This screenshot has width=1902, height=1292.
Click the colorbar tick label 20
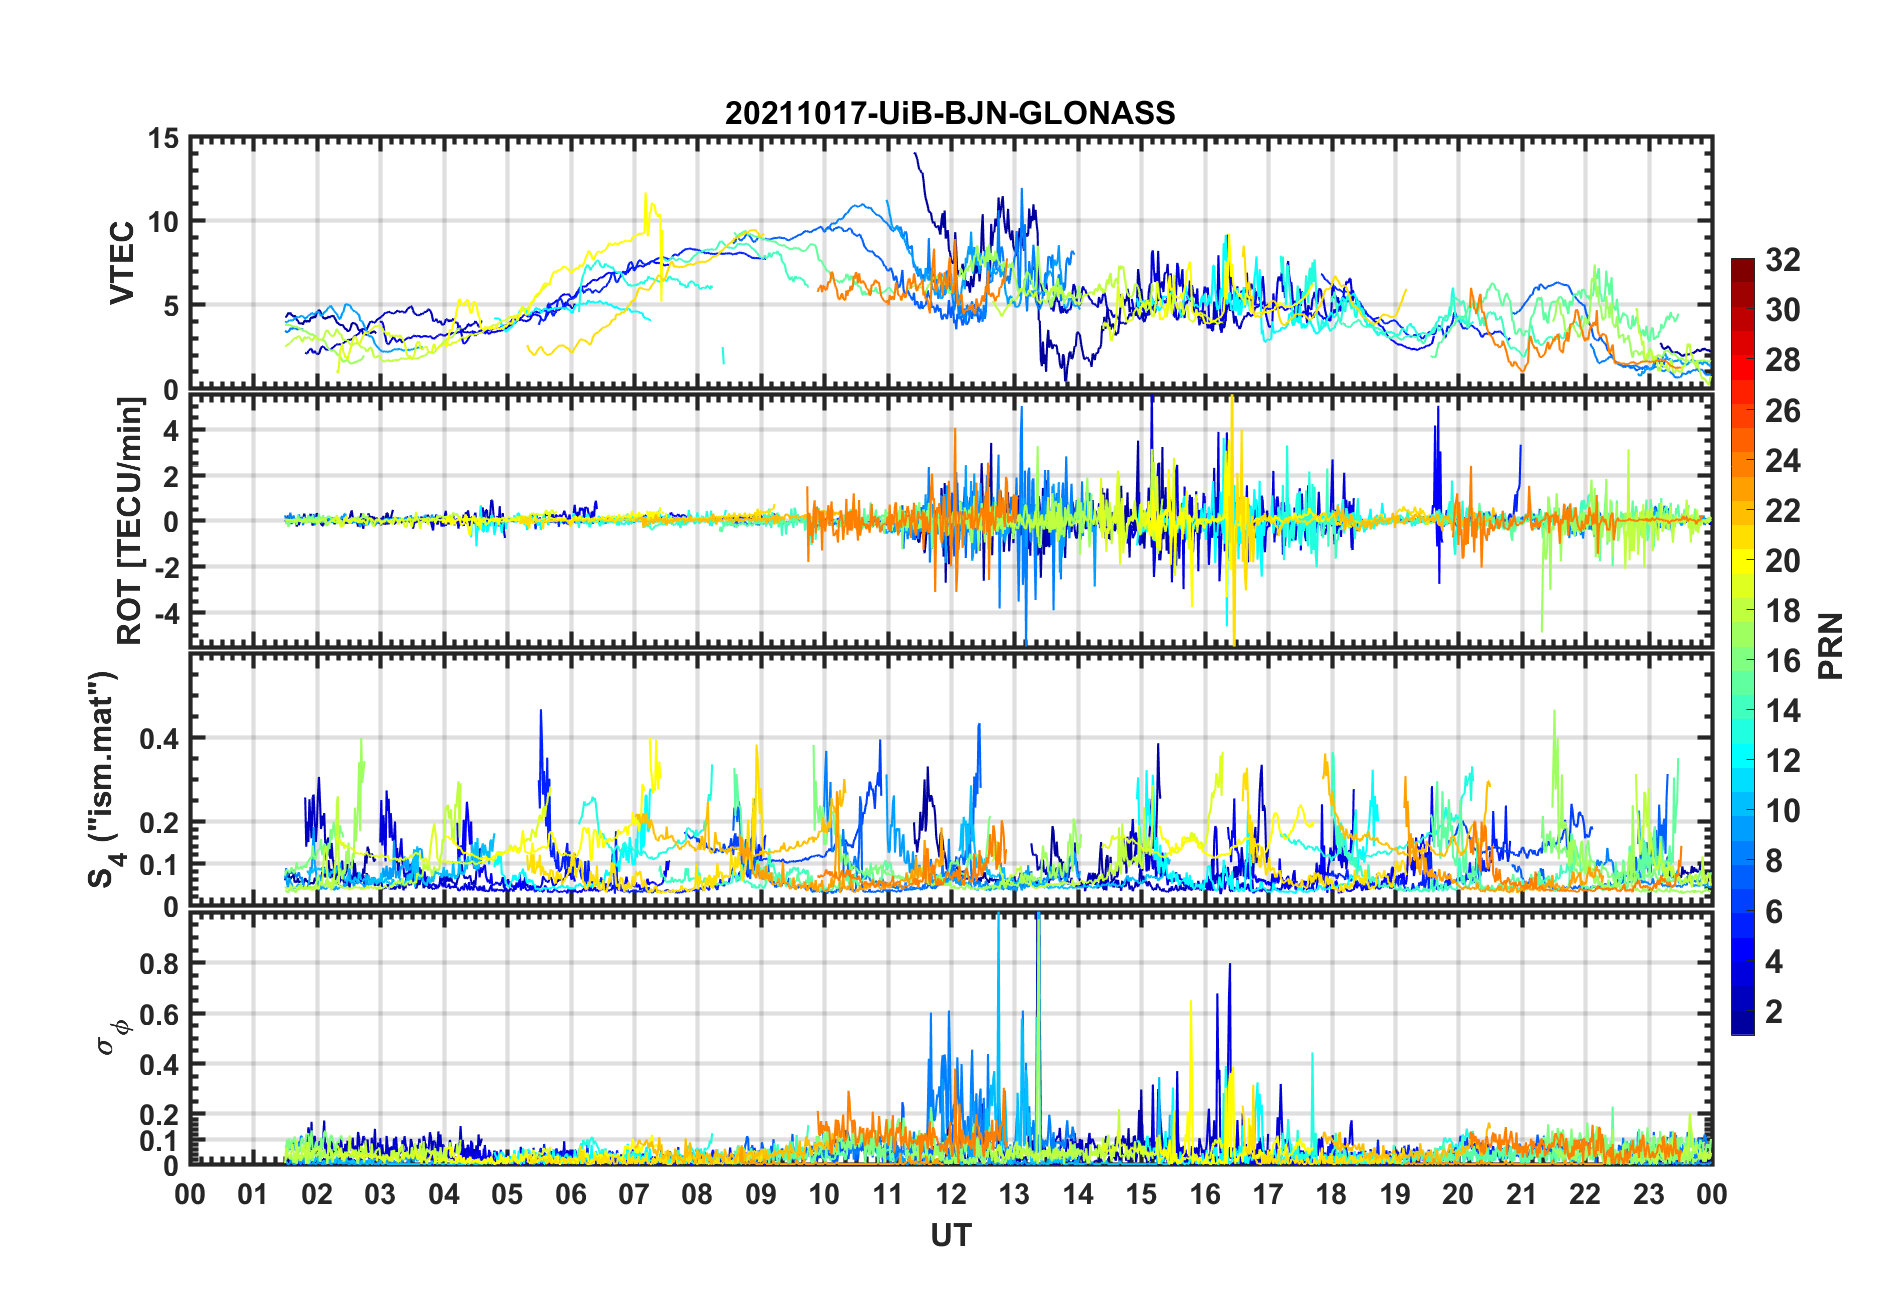click(x=1783, y=561)
